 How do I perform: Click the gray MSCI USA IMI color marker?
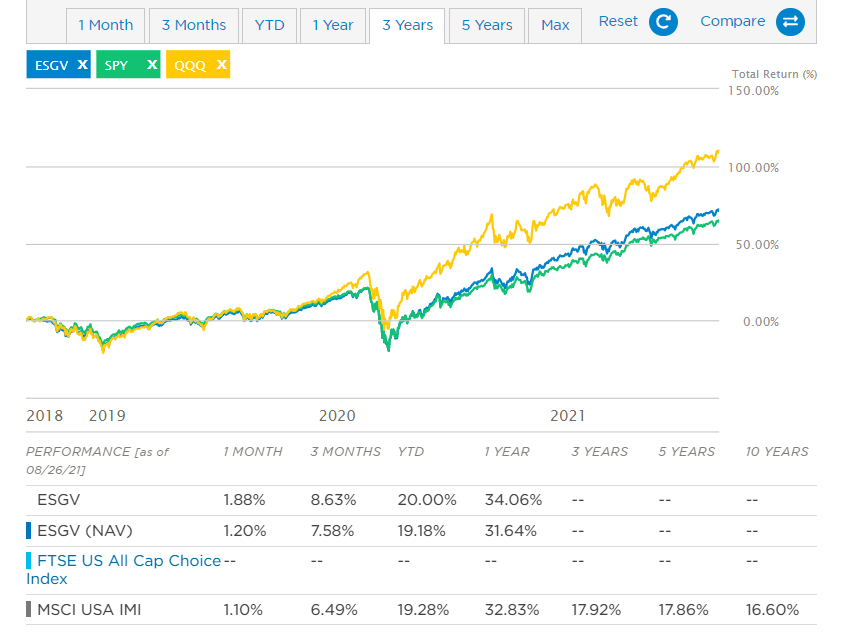pyautogui.click(x=28, y=609)
